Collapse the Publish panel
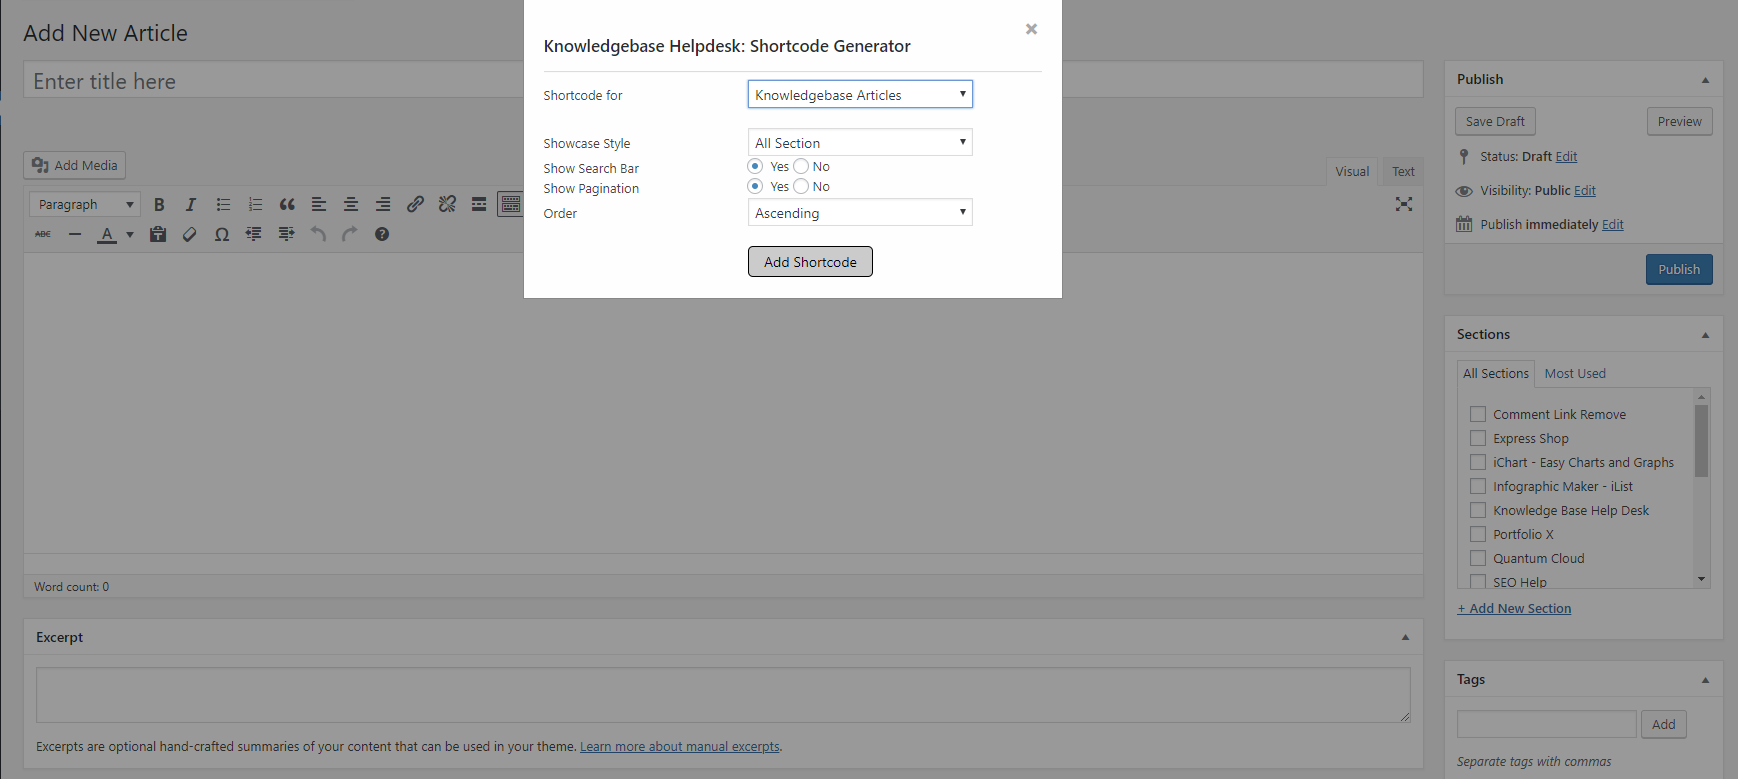Viewport: 1738px width, 779px height. [x=1705, y=80]
